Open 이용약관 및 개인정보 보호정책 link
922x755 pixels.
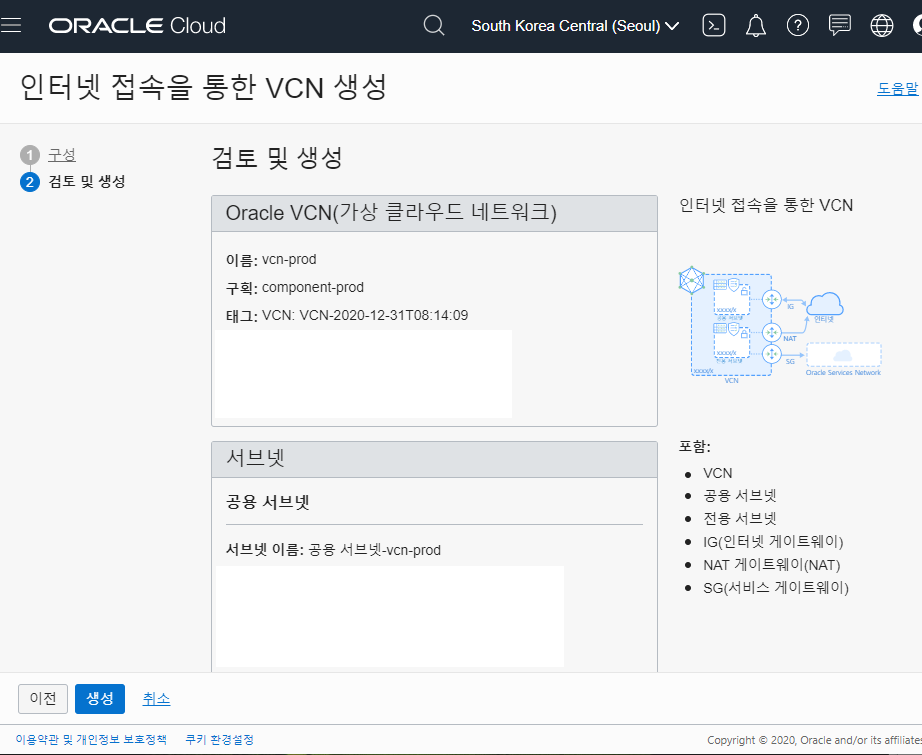91,739
